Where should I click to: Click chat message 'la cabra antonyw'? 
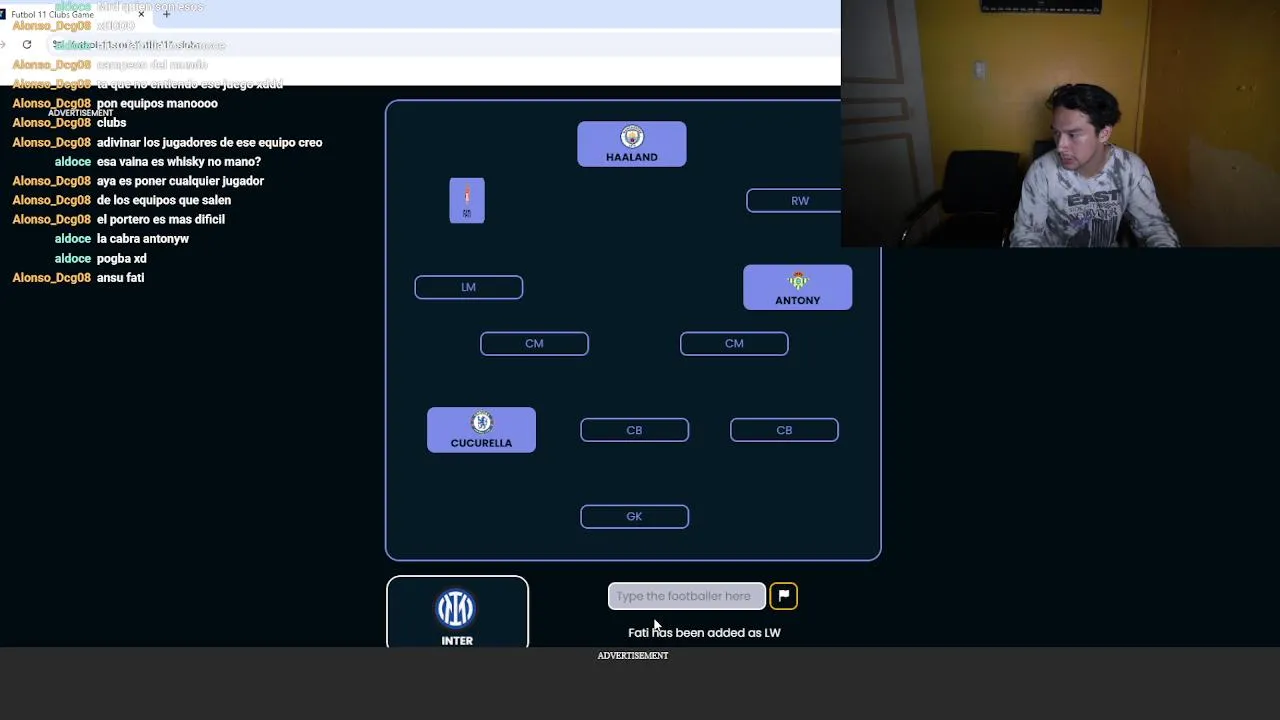[x=143, y=239]
